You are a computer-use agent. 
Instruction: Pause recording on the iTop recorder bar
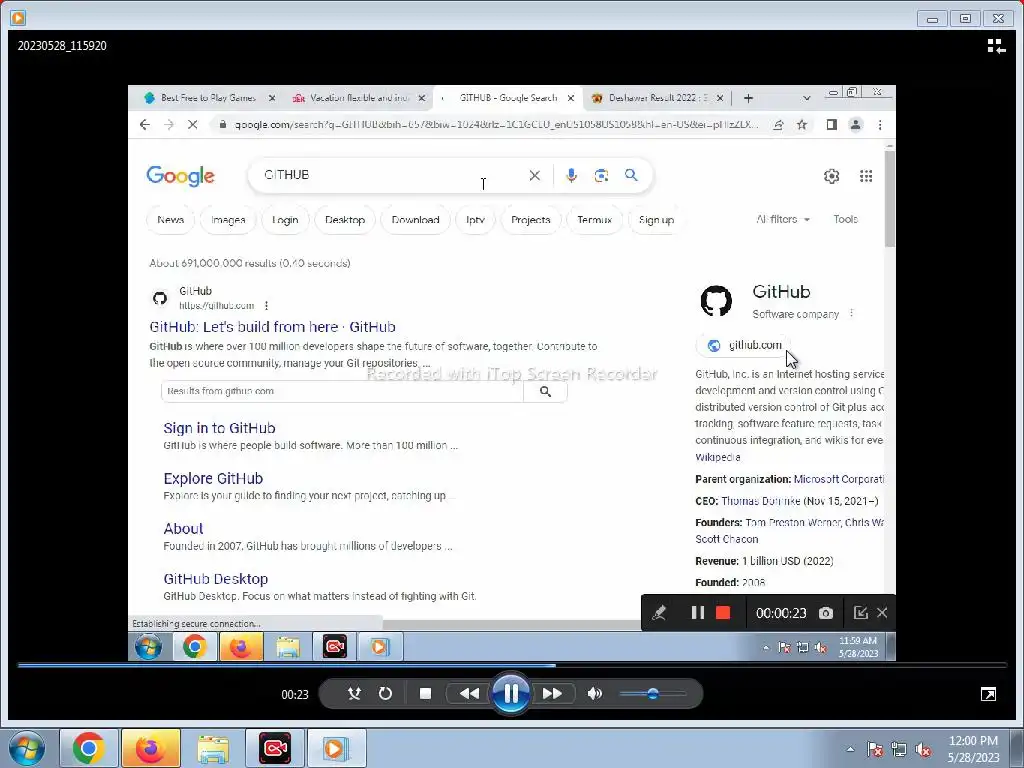point(697,613)
